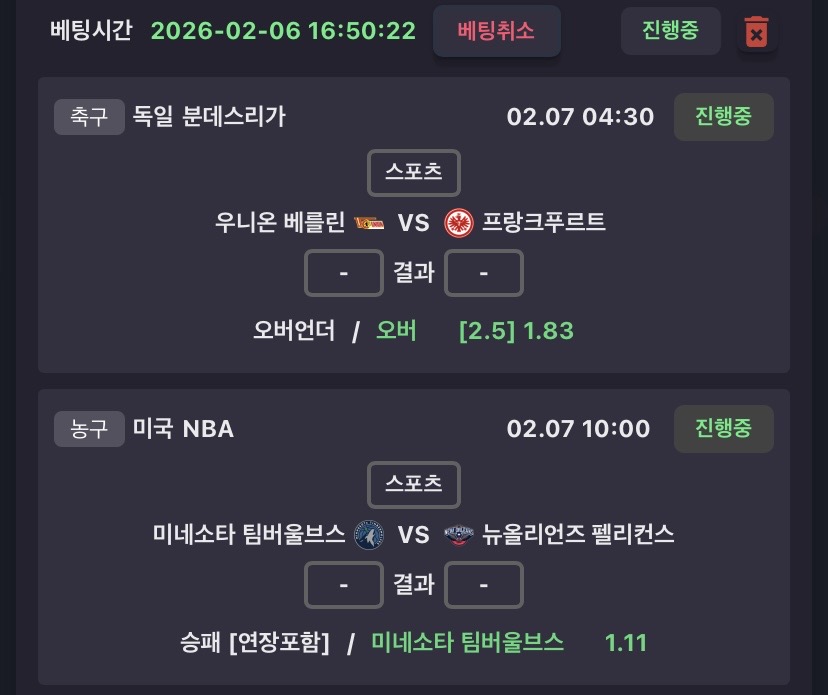Select the 농구 sport tag

[89, 429]
